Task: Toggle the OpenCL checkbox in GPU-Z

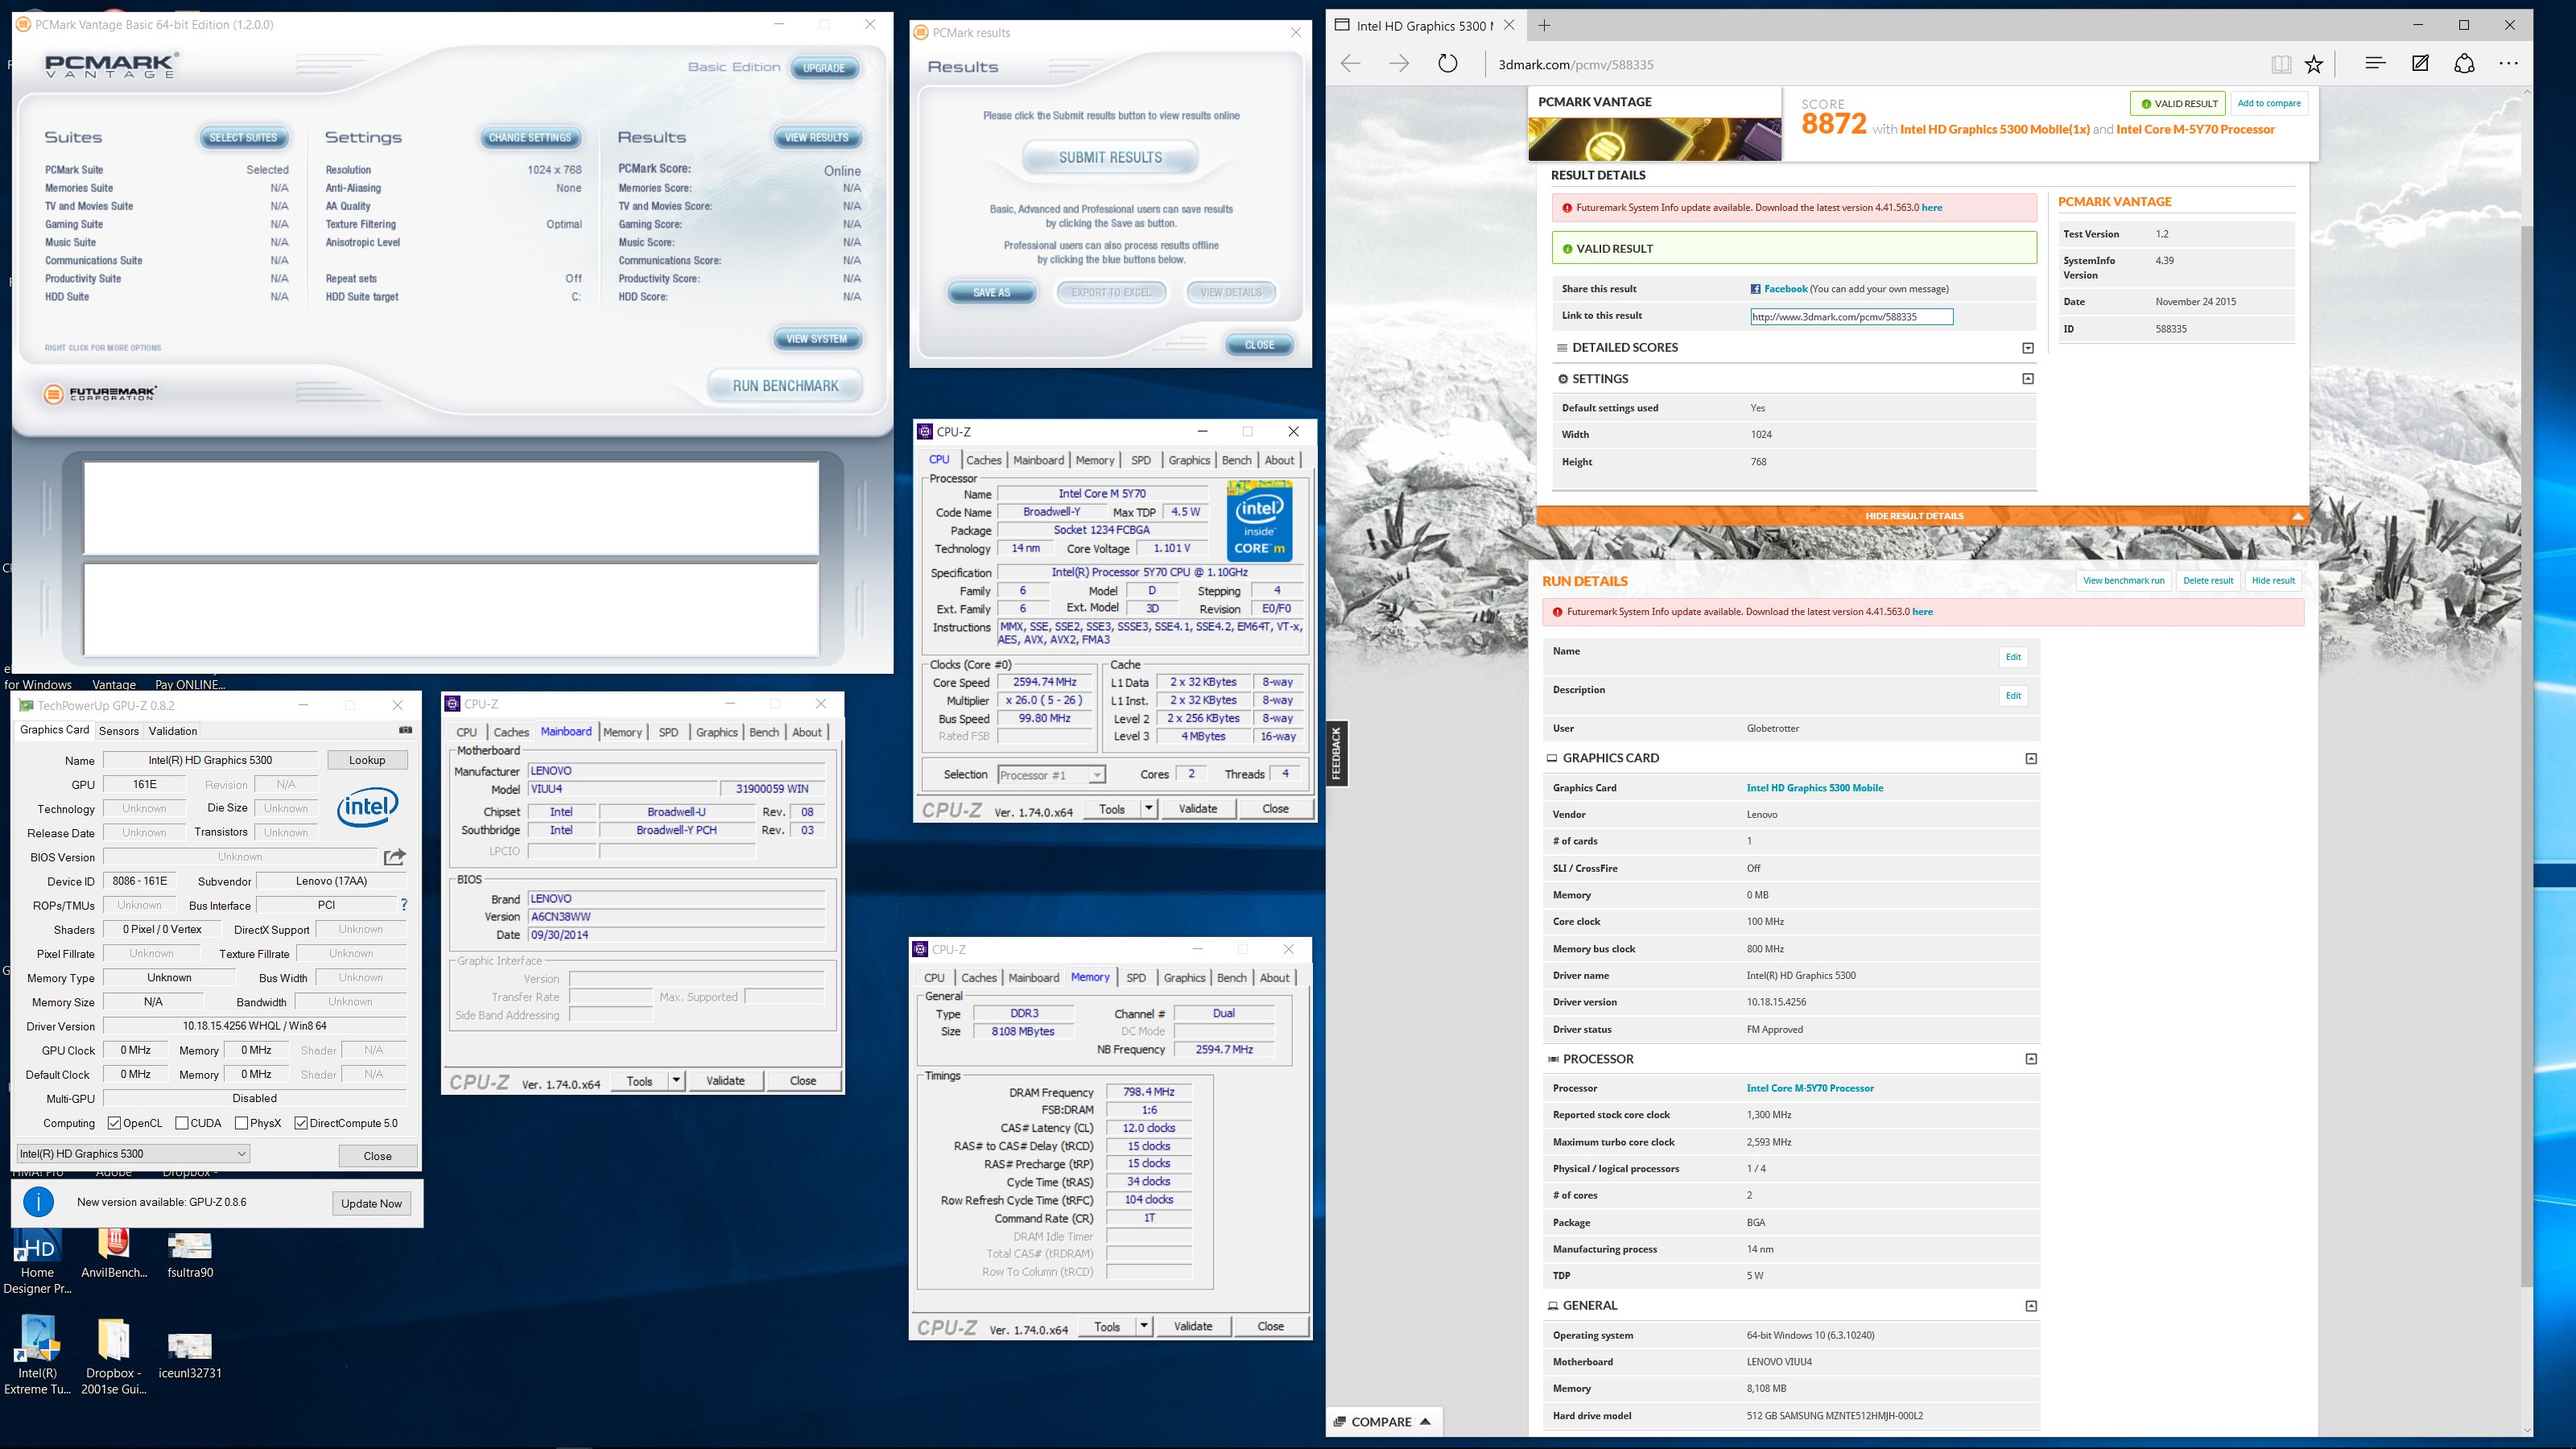Action: click(x=114, y=1123)
